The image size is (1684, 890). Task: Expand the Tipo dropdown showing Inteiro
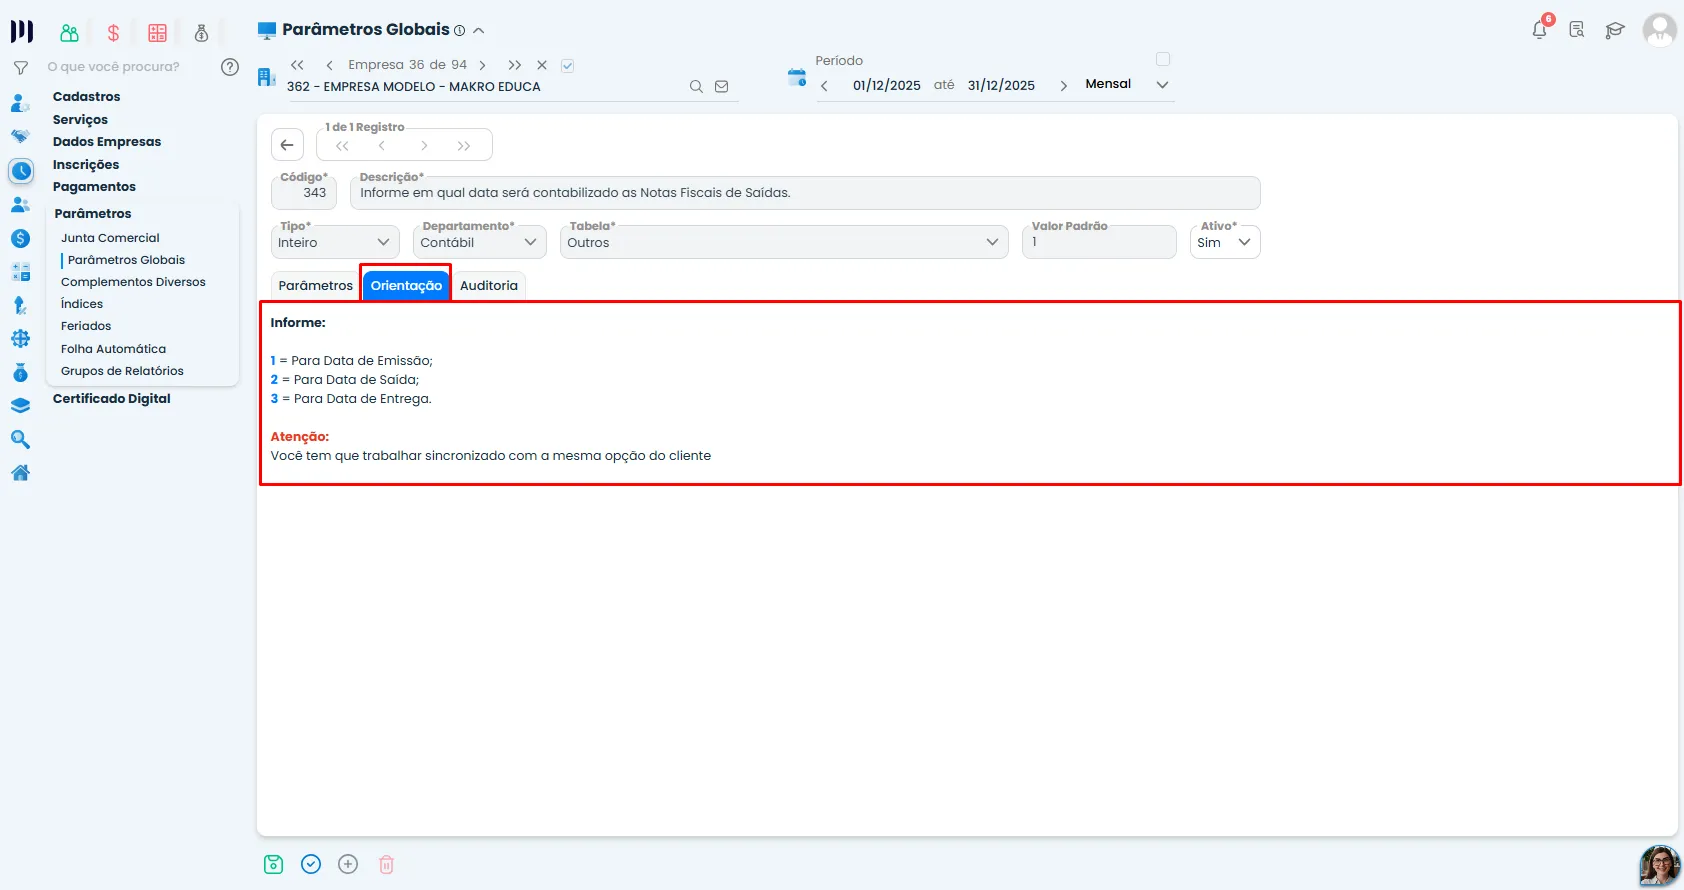(335, 242)
